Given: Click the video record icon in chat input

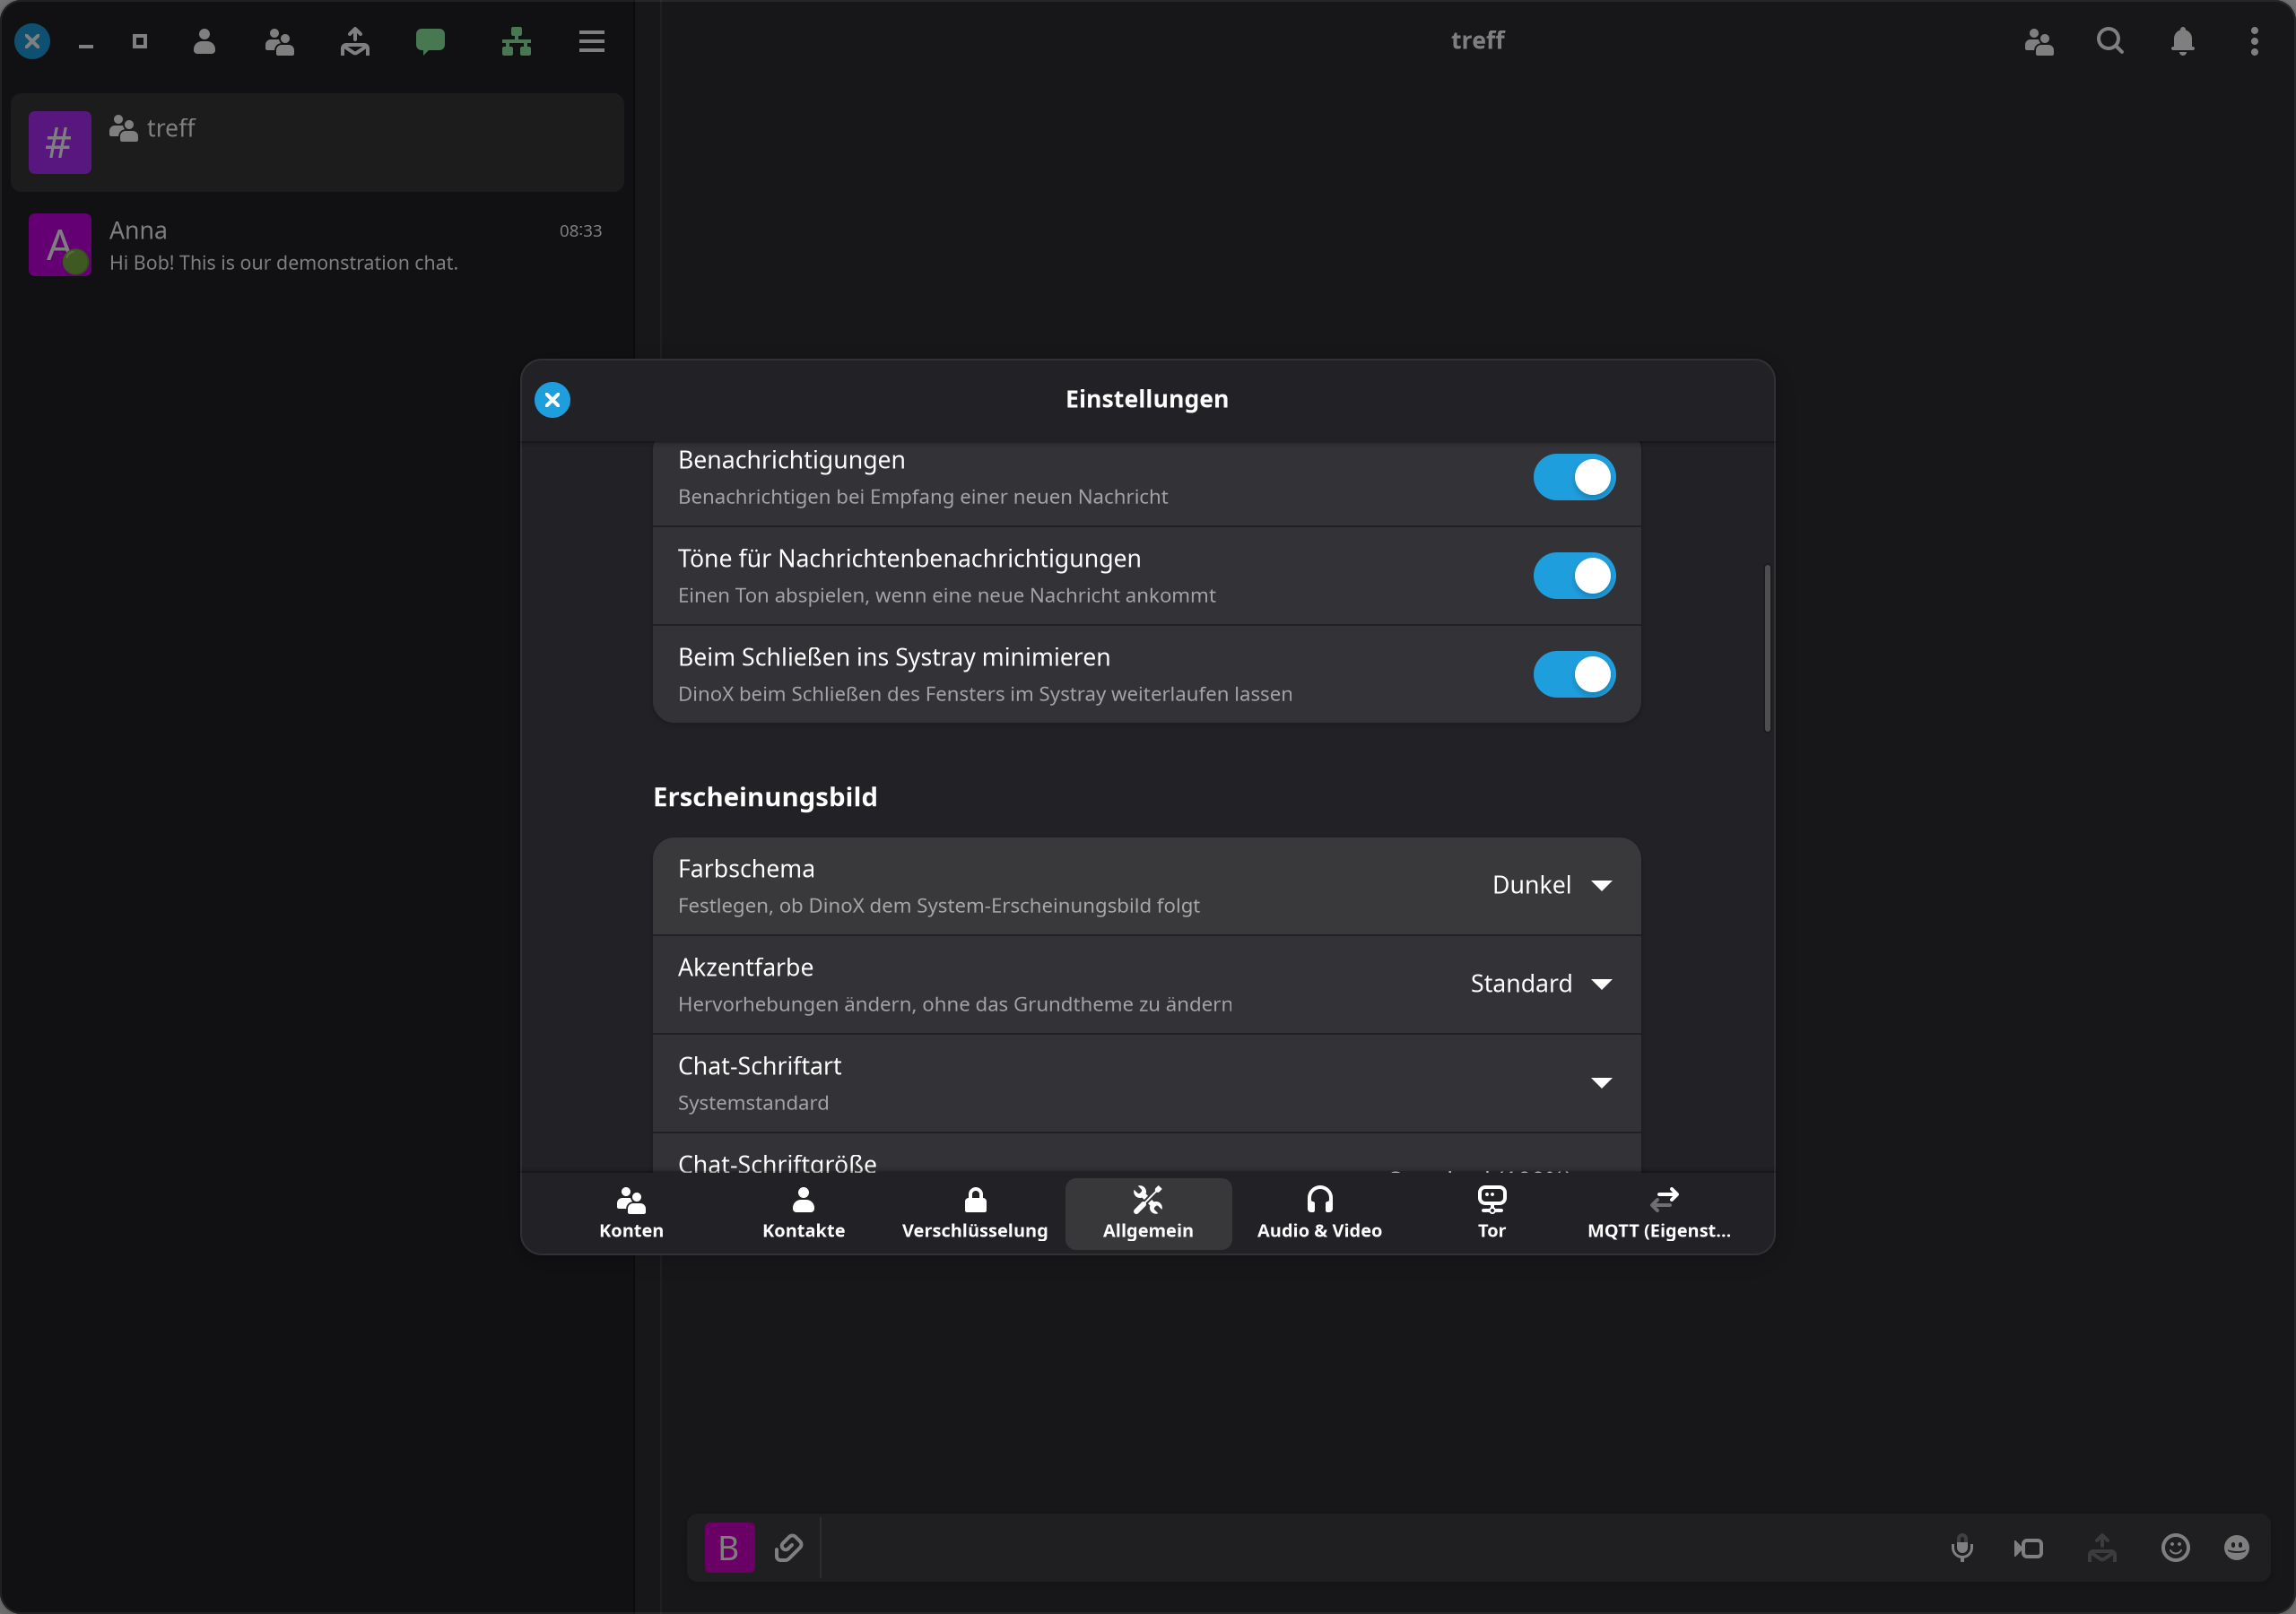Looking at the screenshot, I should 2029,1548.
